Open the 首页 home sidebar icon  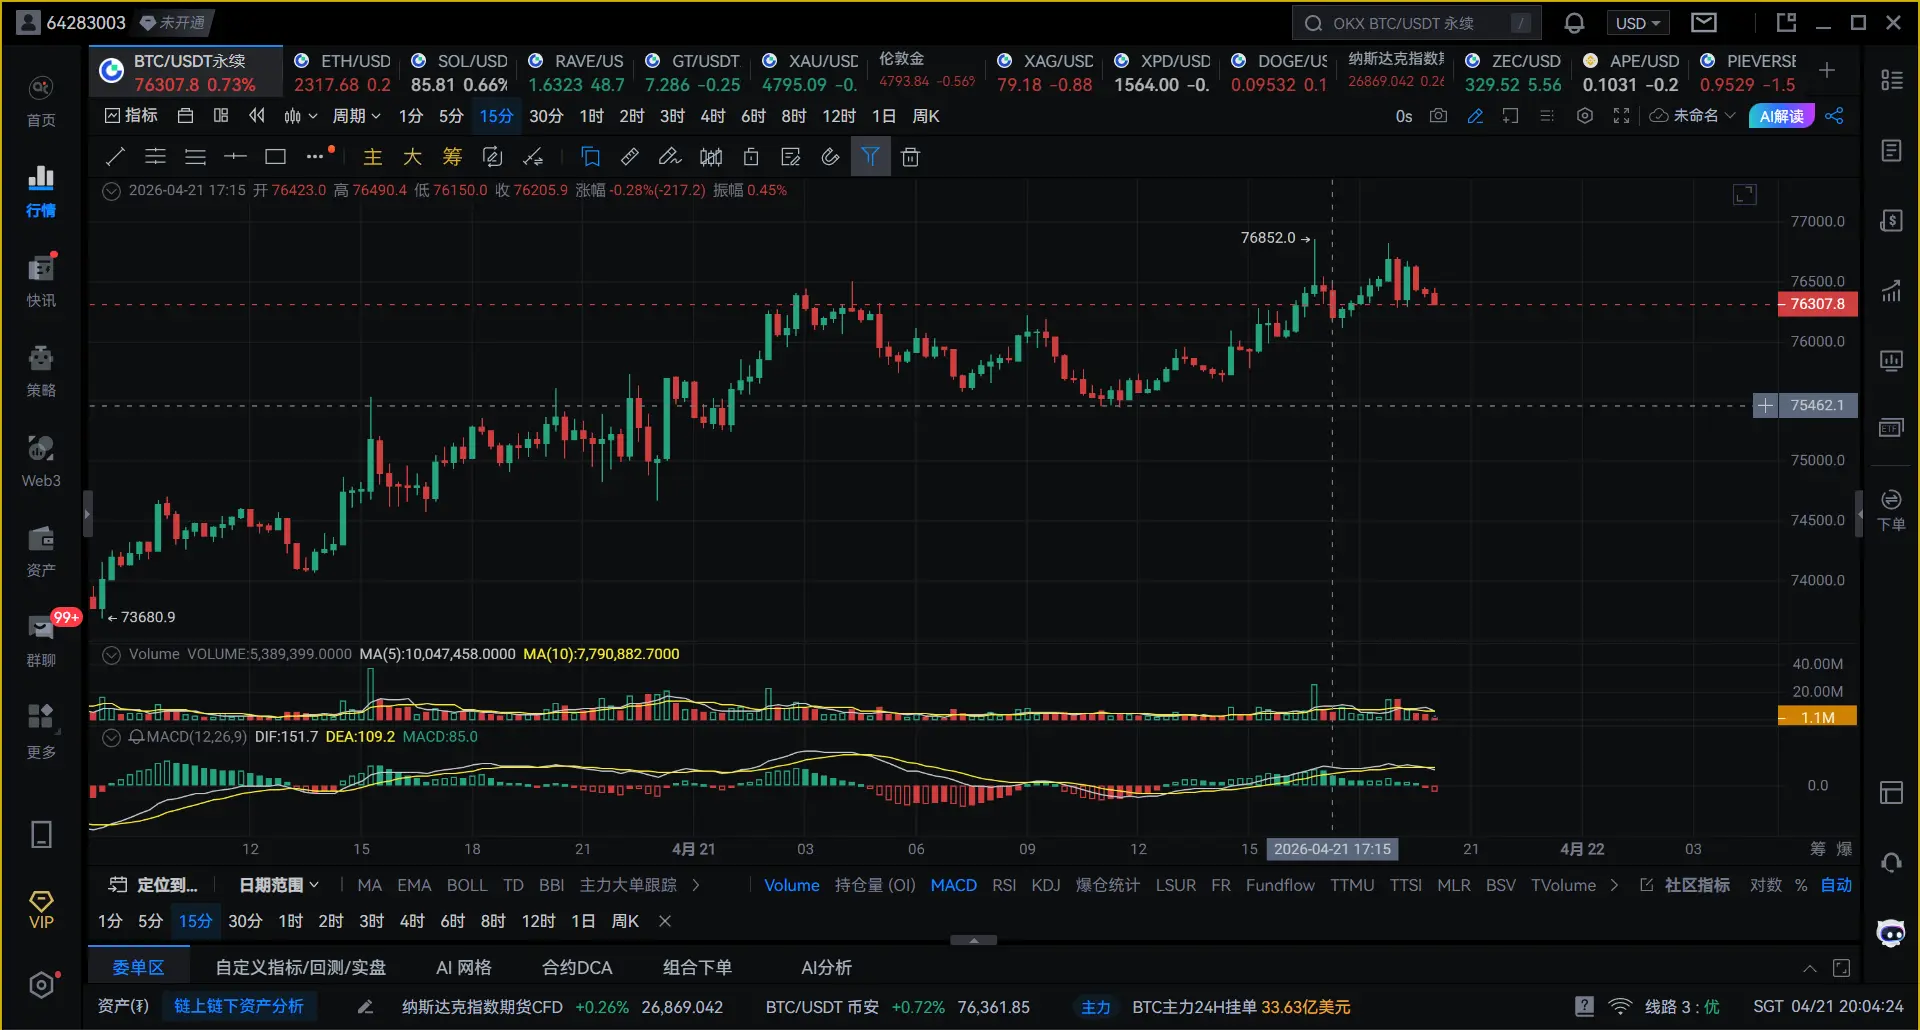coord(41,101)
